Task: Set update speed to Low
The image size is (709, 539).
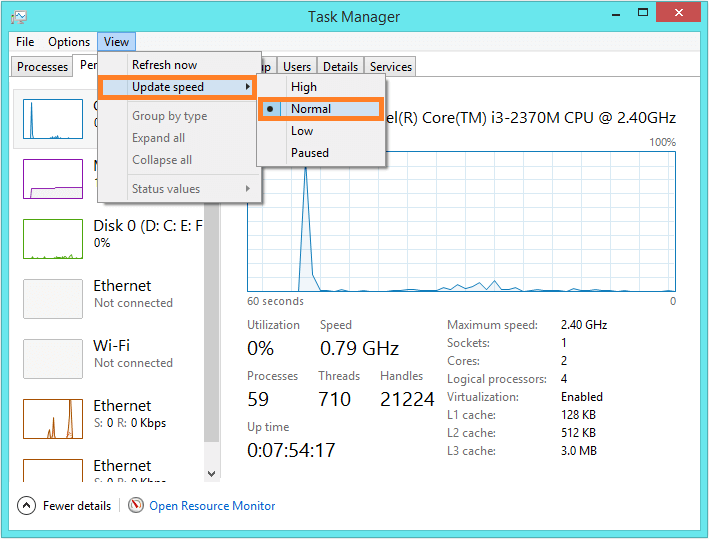Action: pyautogui.click(x=302, y=131)
